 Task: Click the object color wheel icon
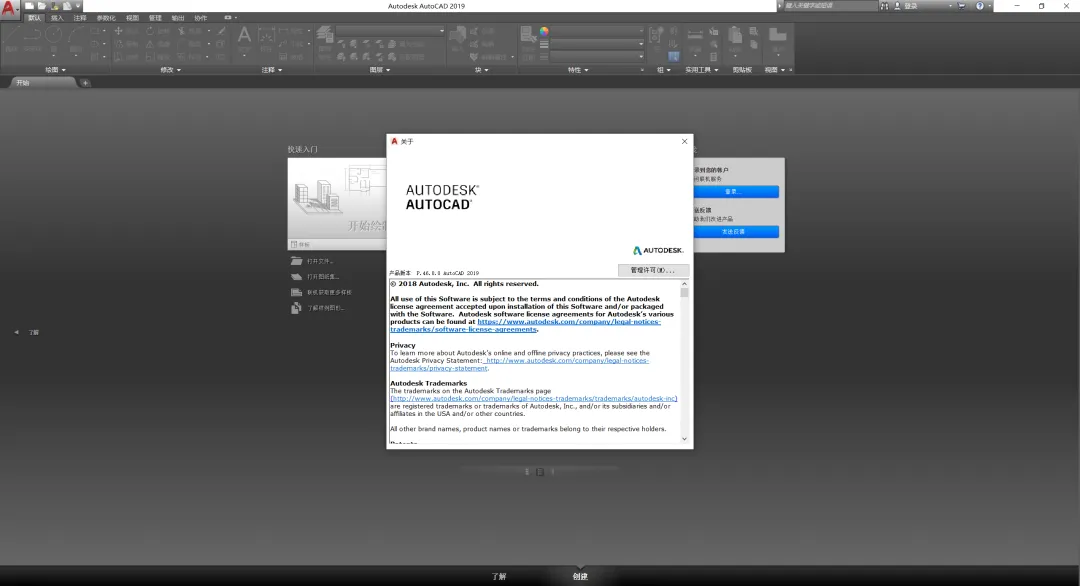tap(544, 31)
